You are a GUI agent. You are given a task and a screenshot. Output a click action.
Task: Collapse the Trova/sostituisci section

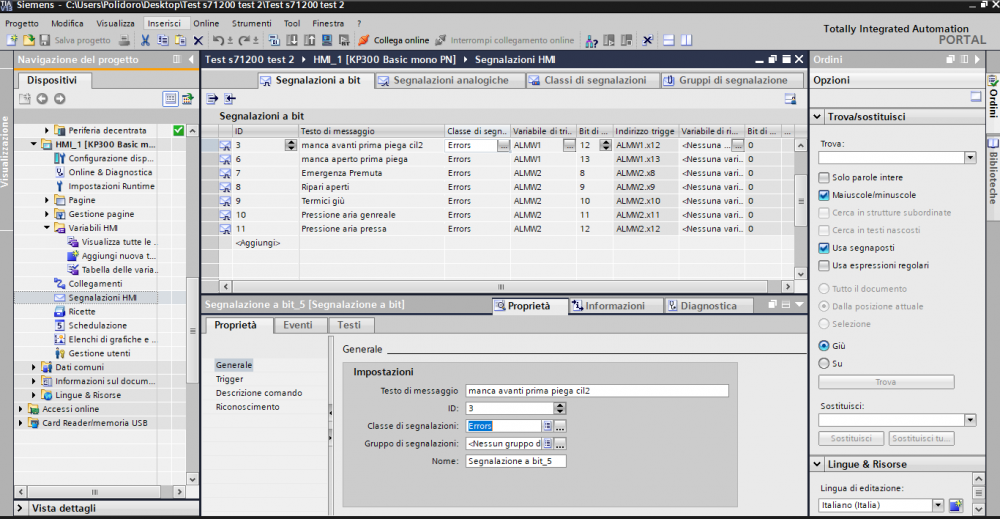coord(818,117)
